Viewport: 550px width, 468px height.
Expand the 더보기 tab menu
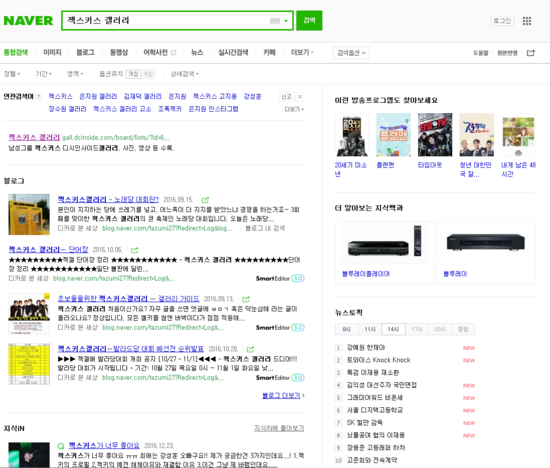tap(302, 53)
